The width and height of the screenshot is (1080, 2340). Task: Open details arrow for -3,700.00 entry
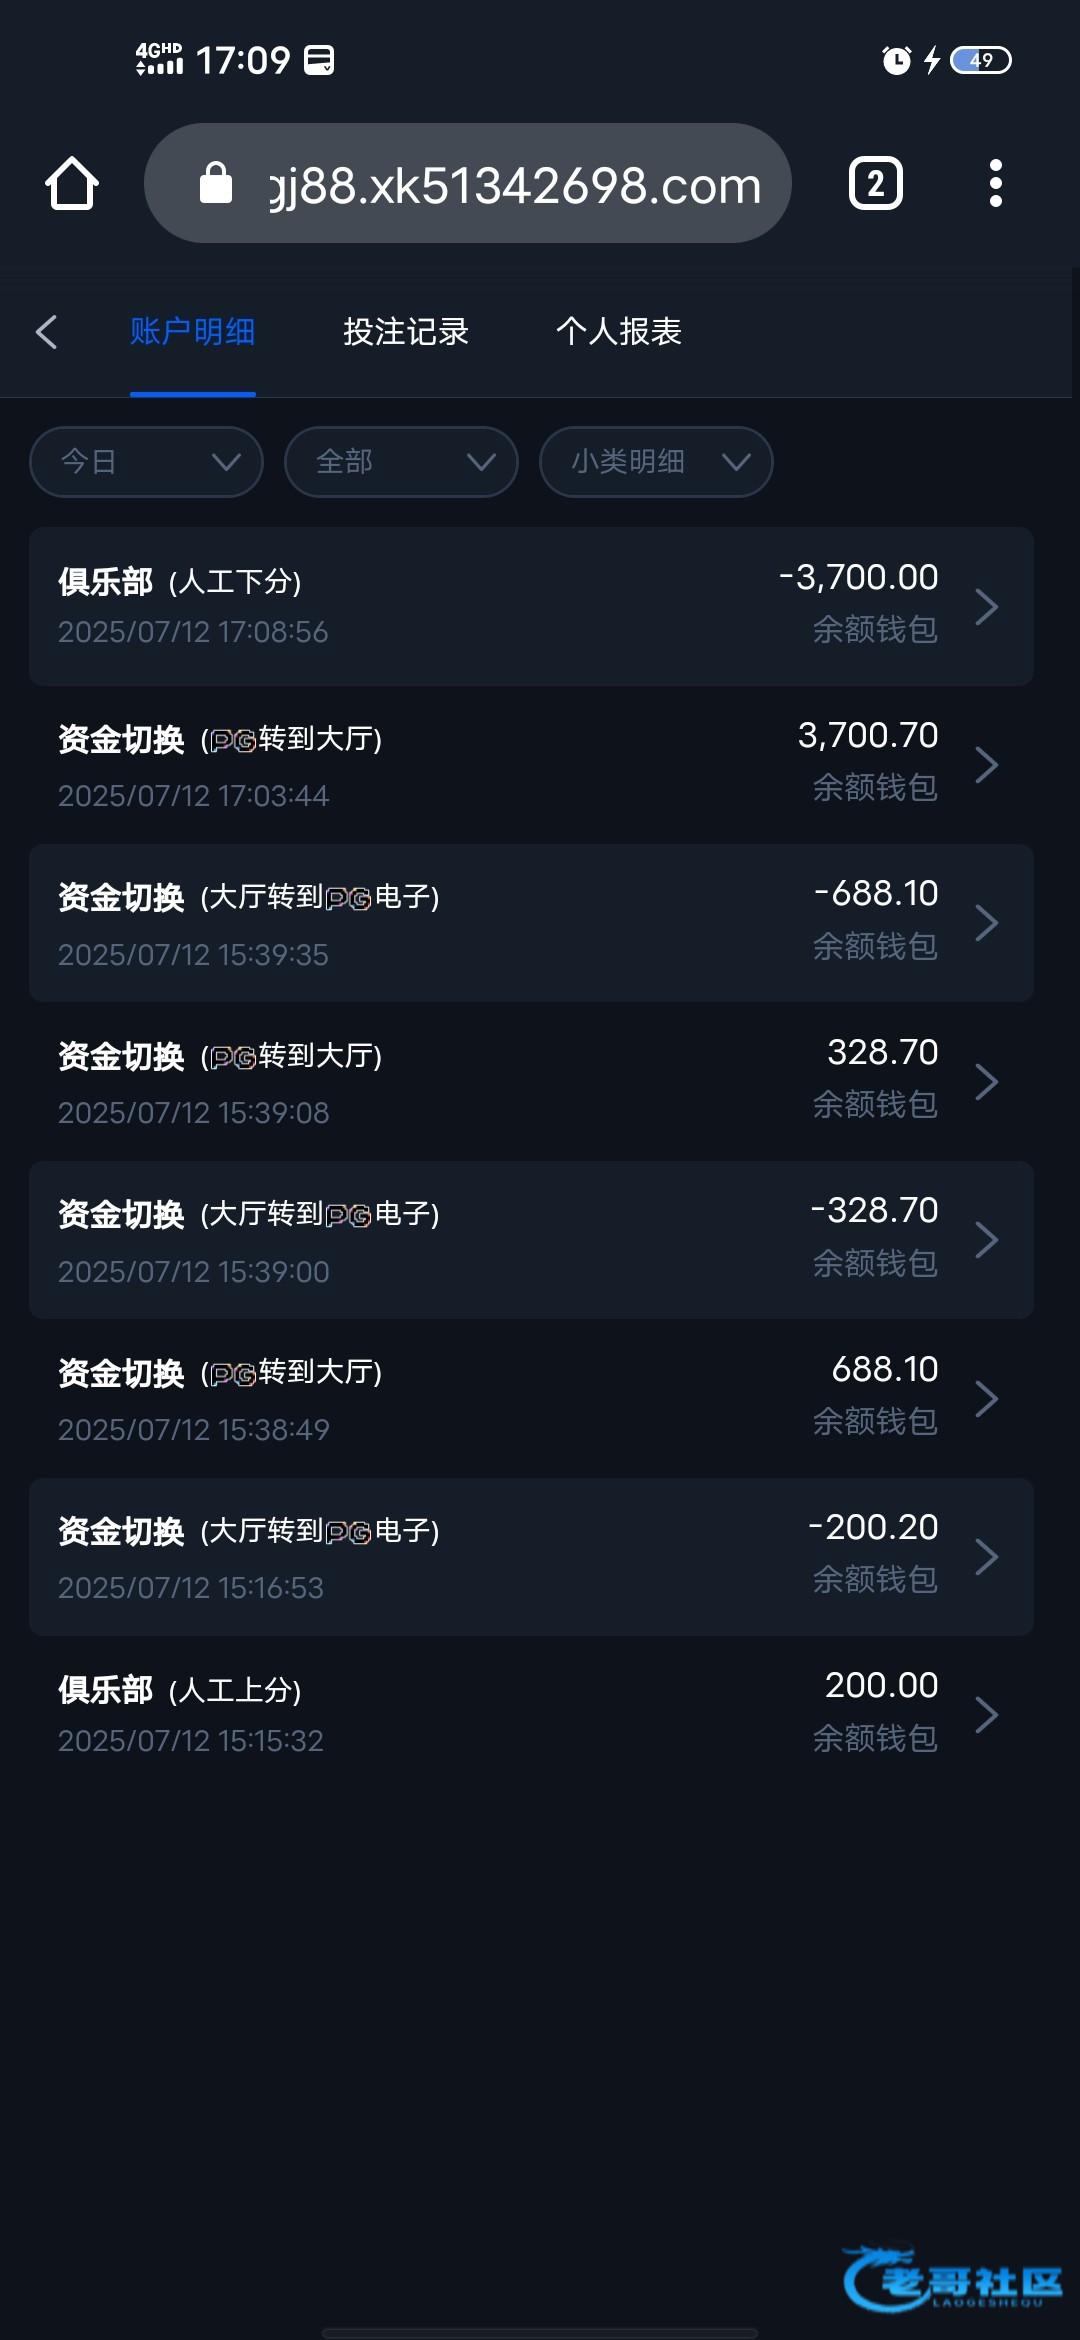(x=986, y=606)
